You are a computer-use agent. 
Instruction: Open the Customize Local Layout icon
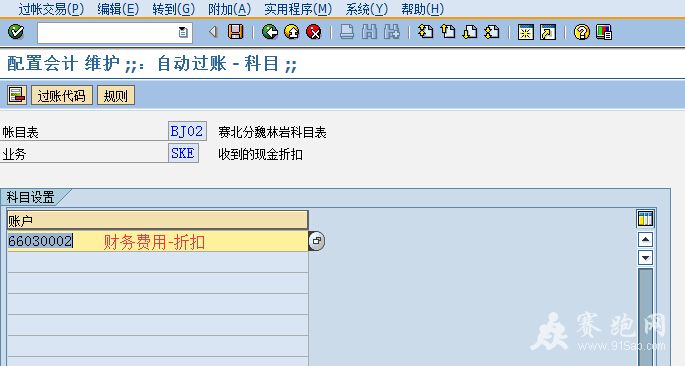(x=604, y=32)
